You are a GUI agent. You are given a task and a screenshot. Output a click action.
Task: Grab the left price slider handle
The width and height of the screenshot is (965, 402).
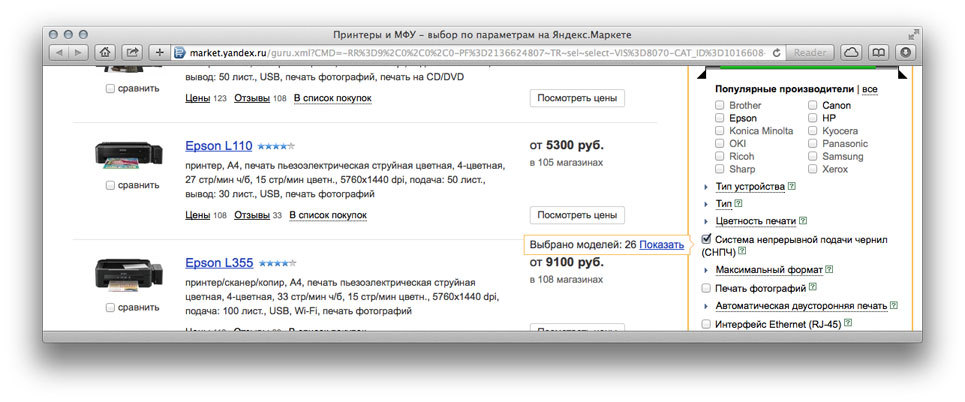click(701, 74)
